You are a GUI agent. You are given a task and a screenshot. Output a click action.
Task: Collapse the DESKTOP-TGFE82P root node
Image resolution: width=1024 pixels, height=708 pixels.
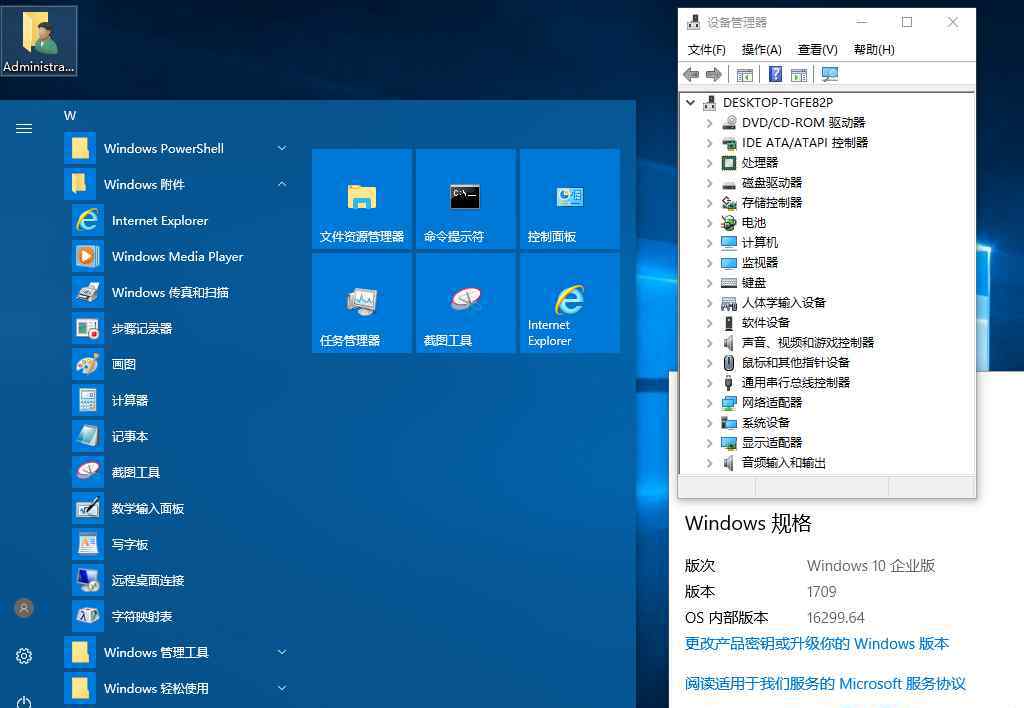pos(690,103)
